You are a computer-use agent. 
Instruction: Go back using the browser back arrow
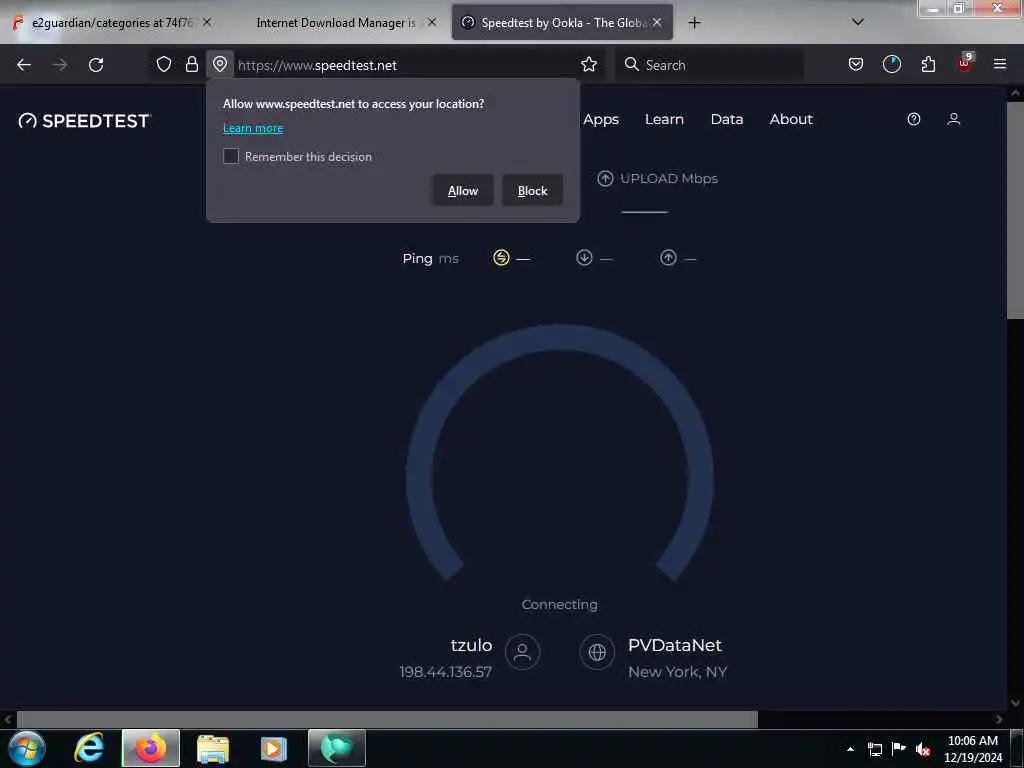[x=24, y=65]
